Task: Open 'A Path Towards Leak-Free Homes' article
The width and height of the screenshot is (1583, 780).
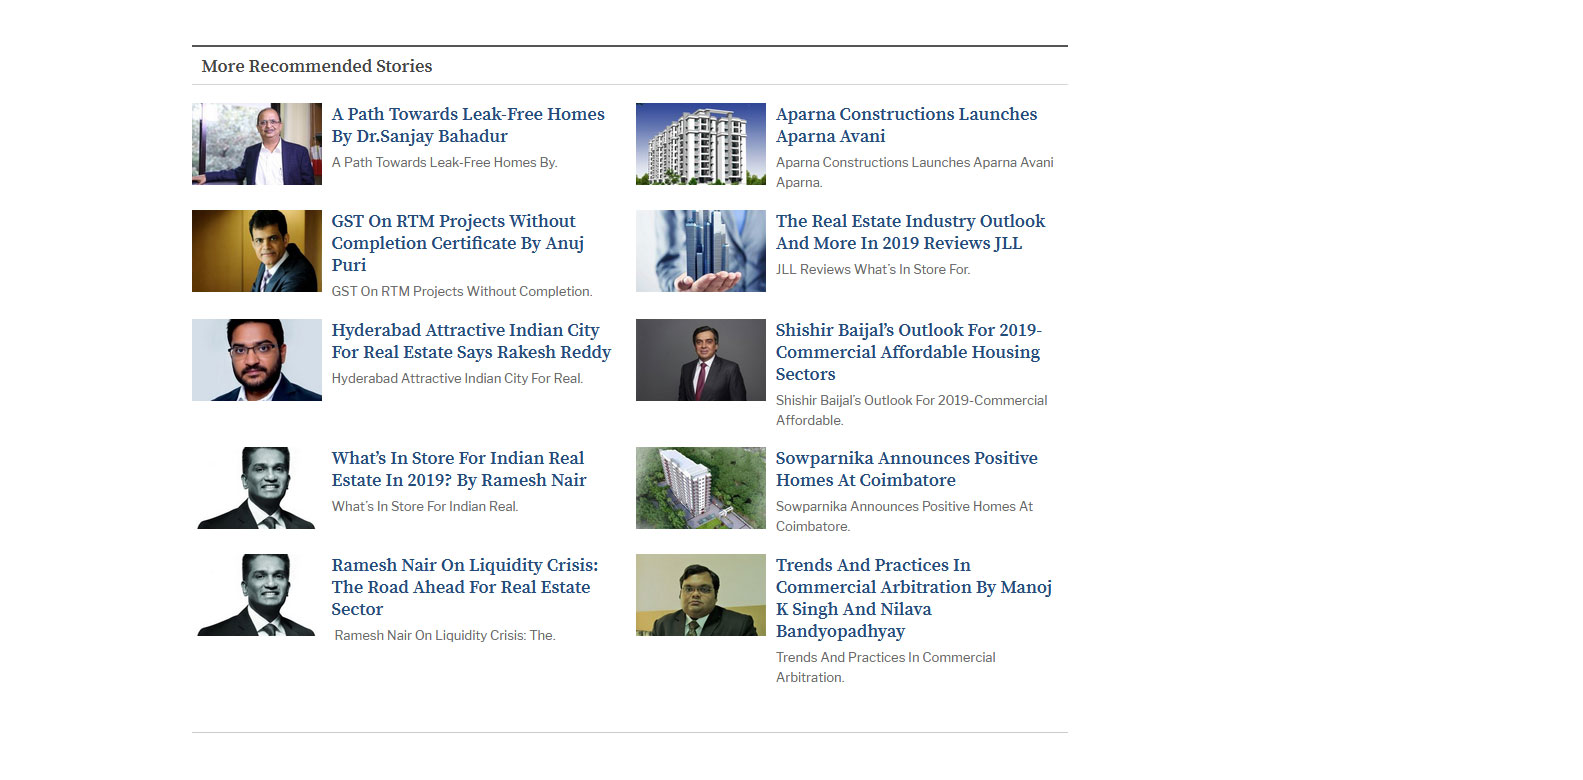Action: (x=468, y=125)
